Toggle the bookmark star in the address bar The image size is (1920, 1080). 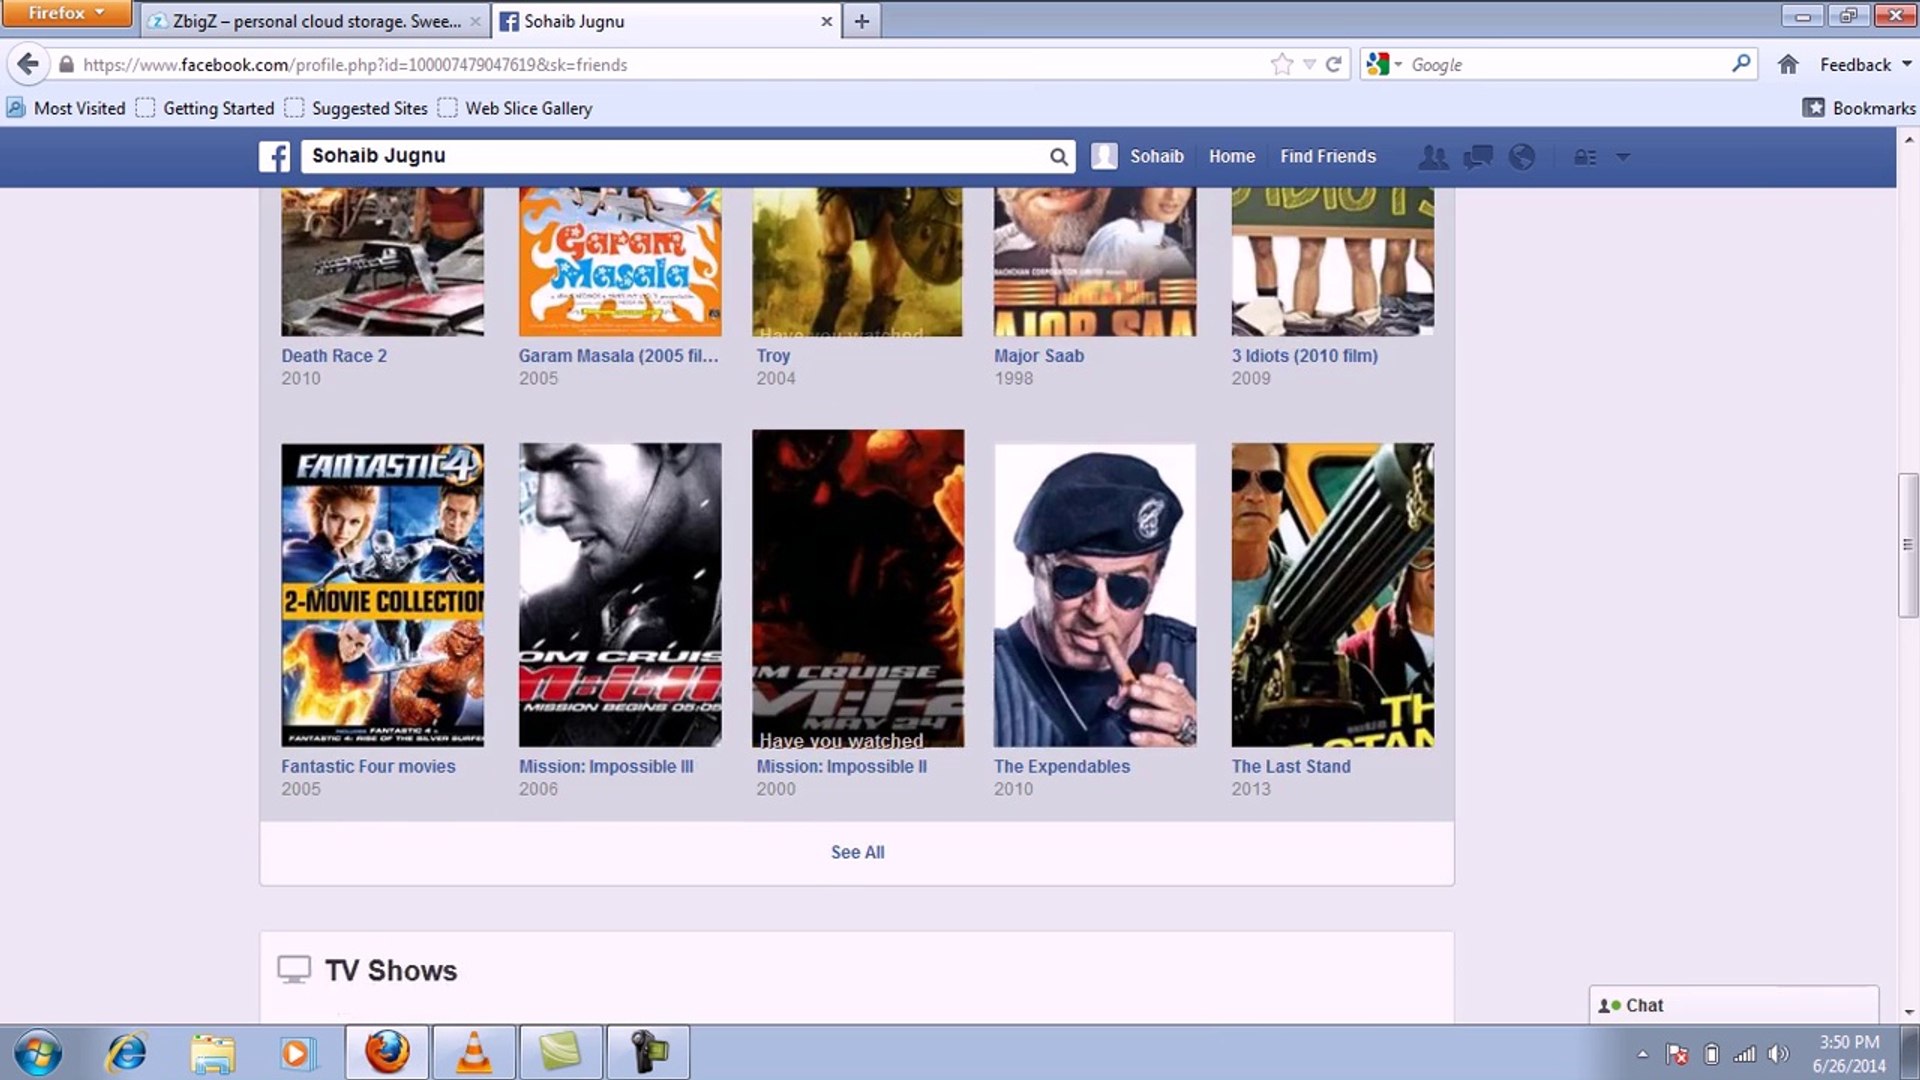click(1281, 64)
